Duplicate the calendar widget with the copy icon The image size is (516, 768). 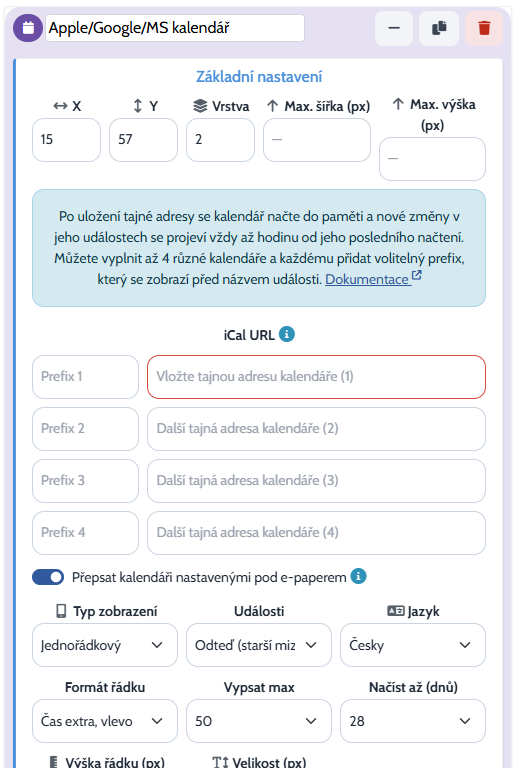tap(439, 28)
